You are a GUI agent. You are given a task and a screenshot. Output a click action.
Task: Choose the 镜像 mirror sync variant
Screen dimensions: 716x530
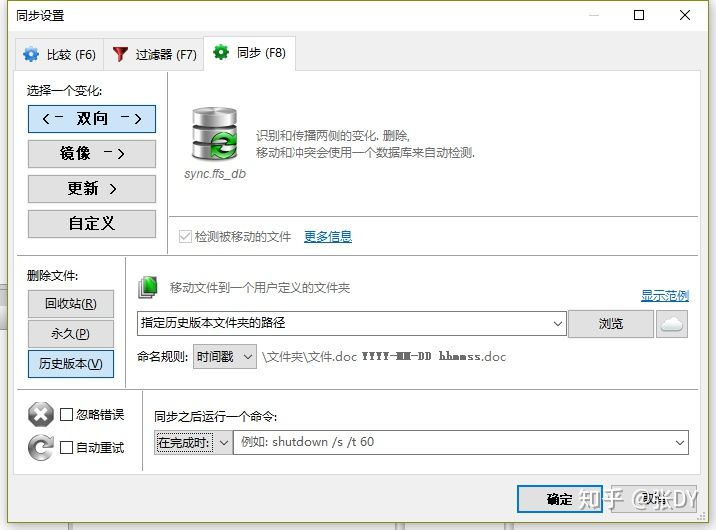(x=92, y=154)
